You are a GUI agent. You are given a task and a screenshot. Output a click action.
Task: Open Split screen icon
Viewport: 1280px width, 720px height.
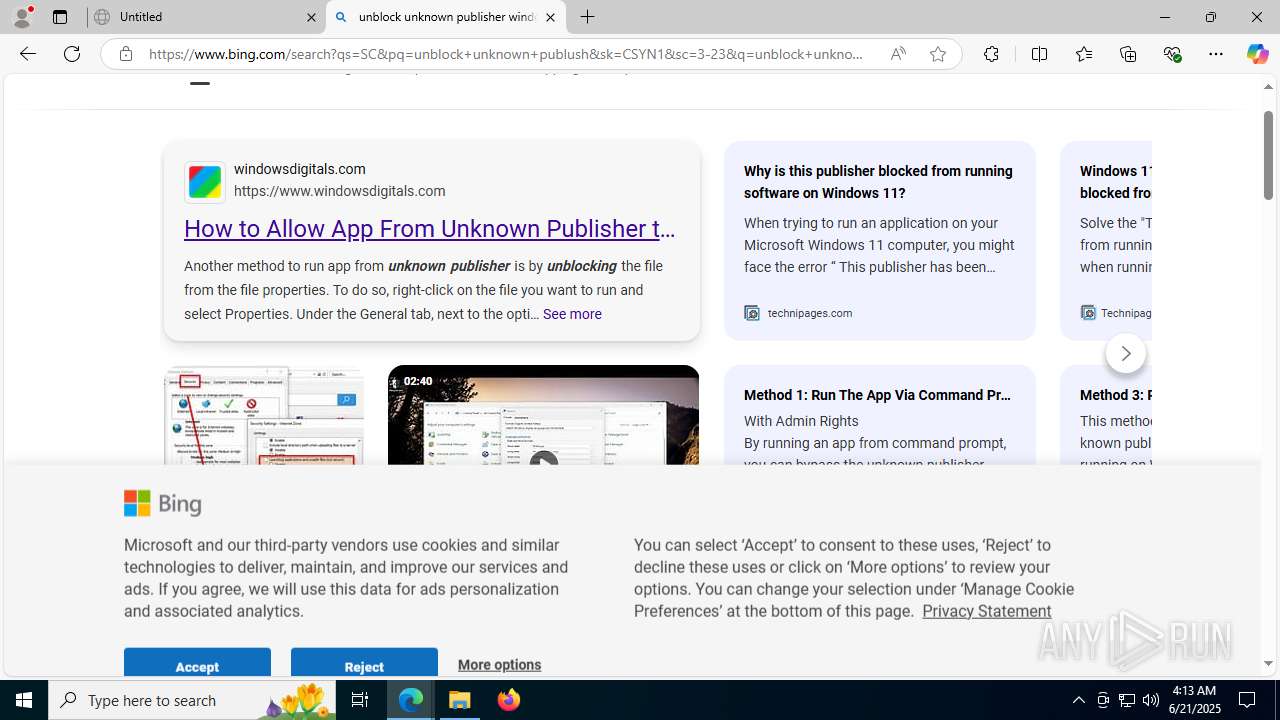click(x=1039, y=54)
